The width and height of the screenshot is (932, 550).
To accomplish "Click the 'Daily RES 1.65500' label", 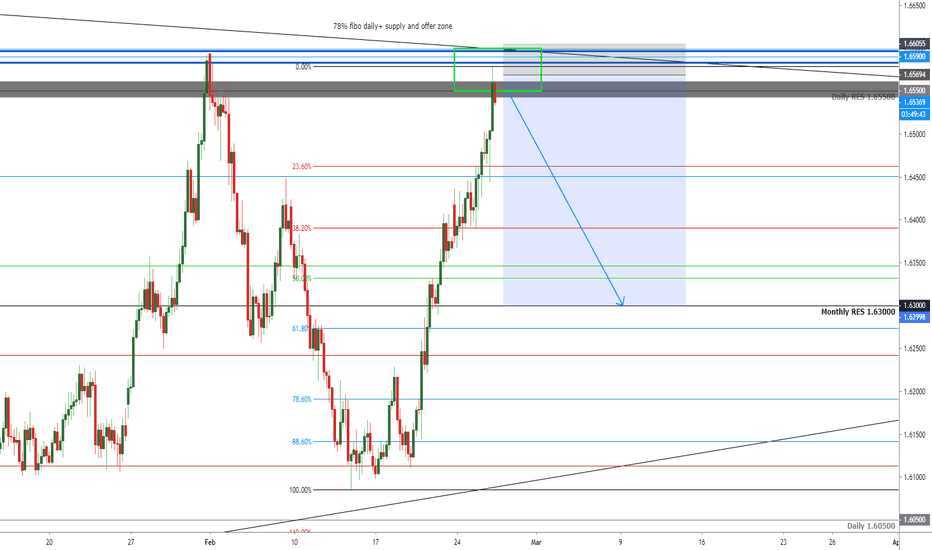I will [x=863, y=97].
